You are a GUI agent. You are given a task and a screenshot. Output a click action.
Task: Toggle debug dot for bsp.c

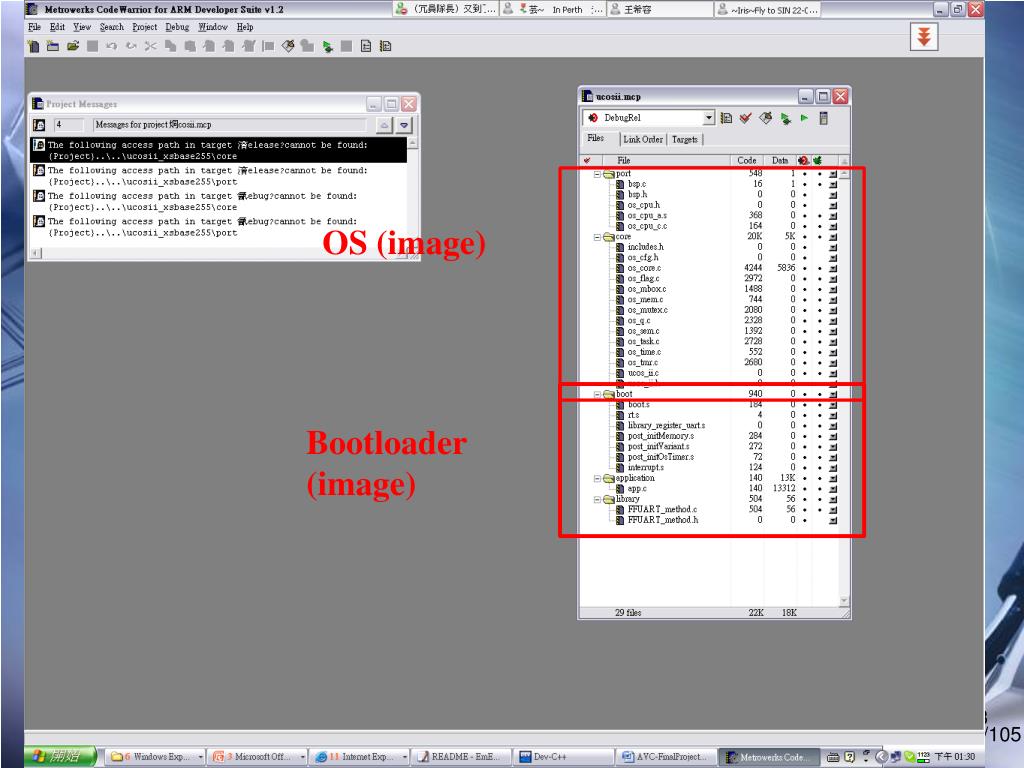(x=805, y=185)
